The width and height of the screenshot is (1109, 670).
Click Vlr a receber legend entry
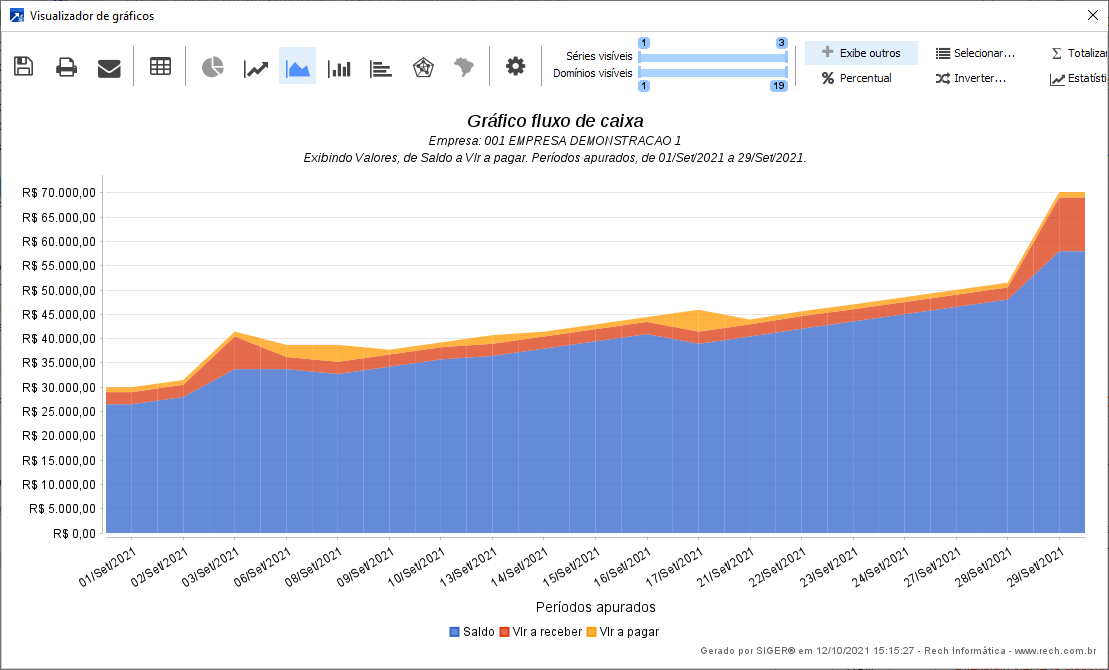[x=540, y=632]
